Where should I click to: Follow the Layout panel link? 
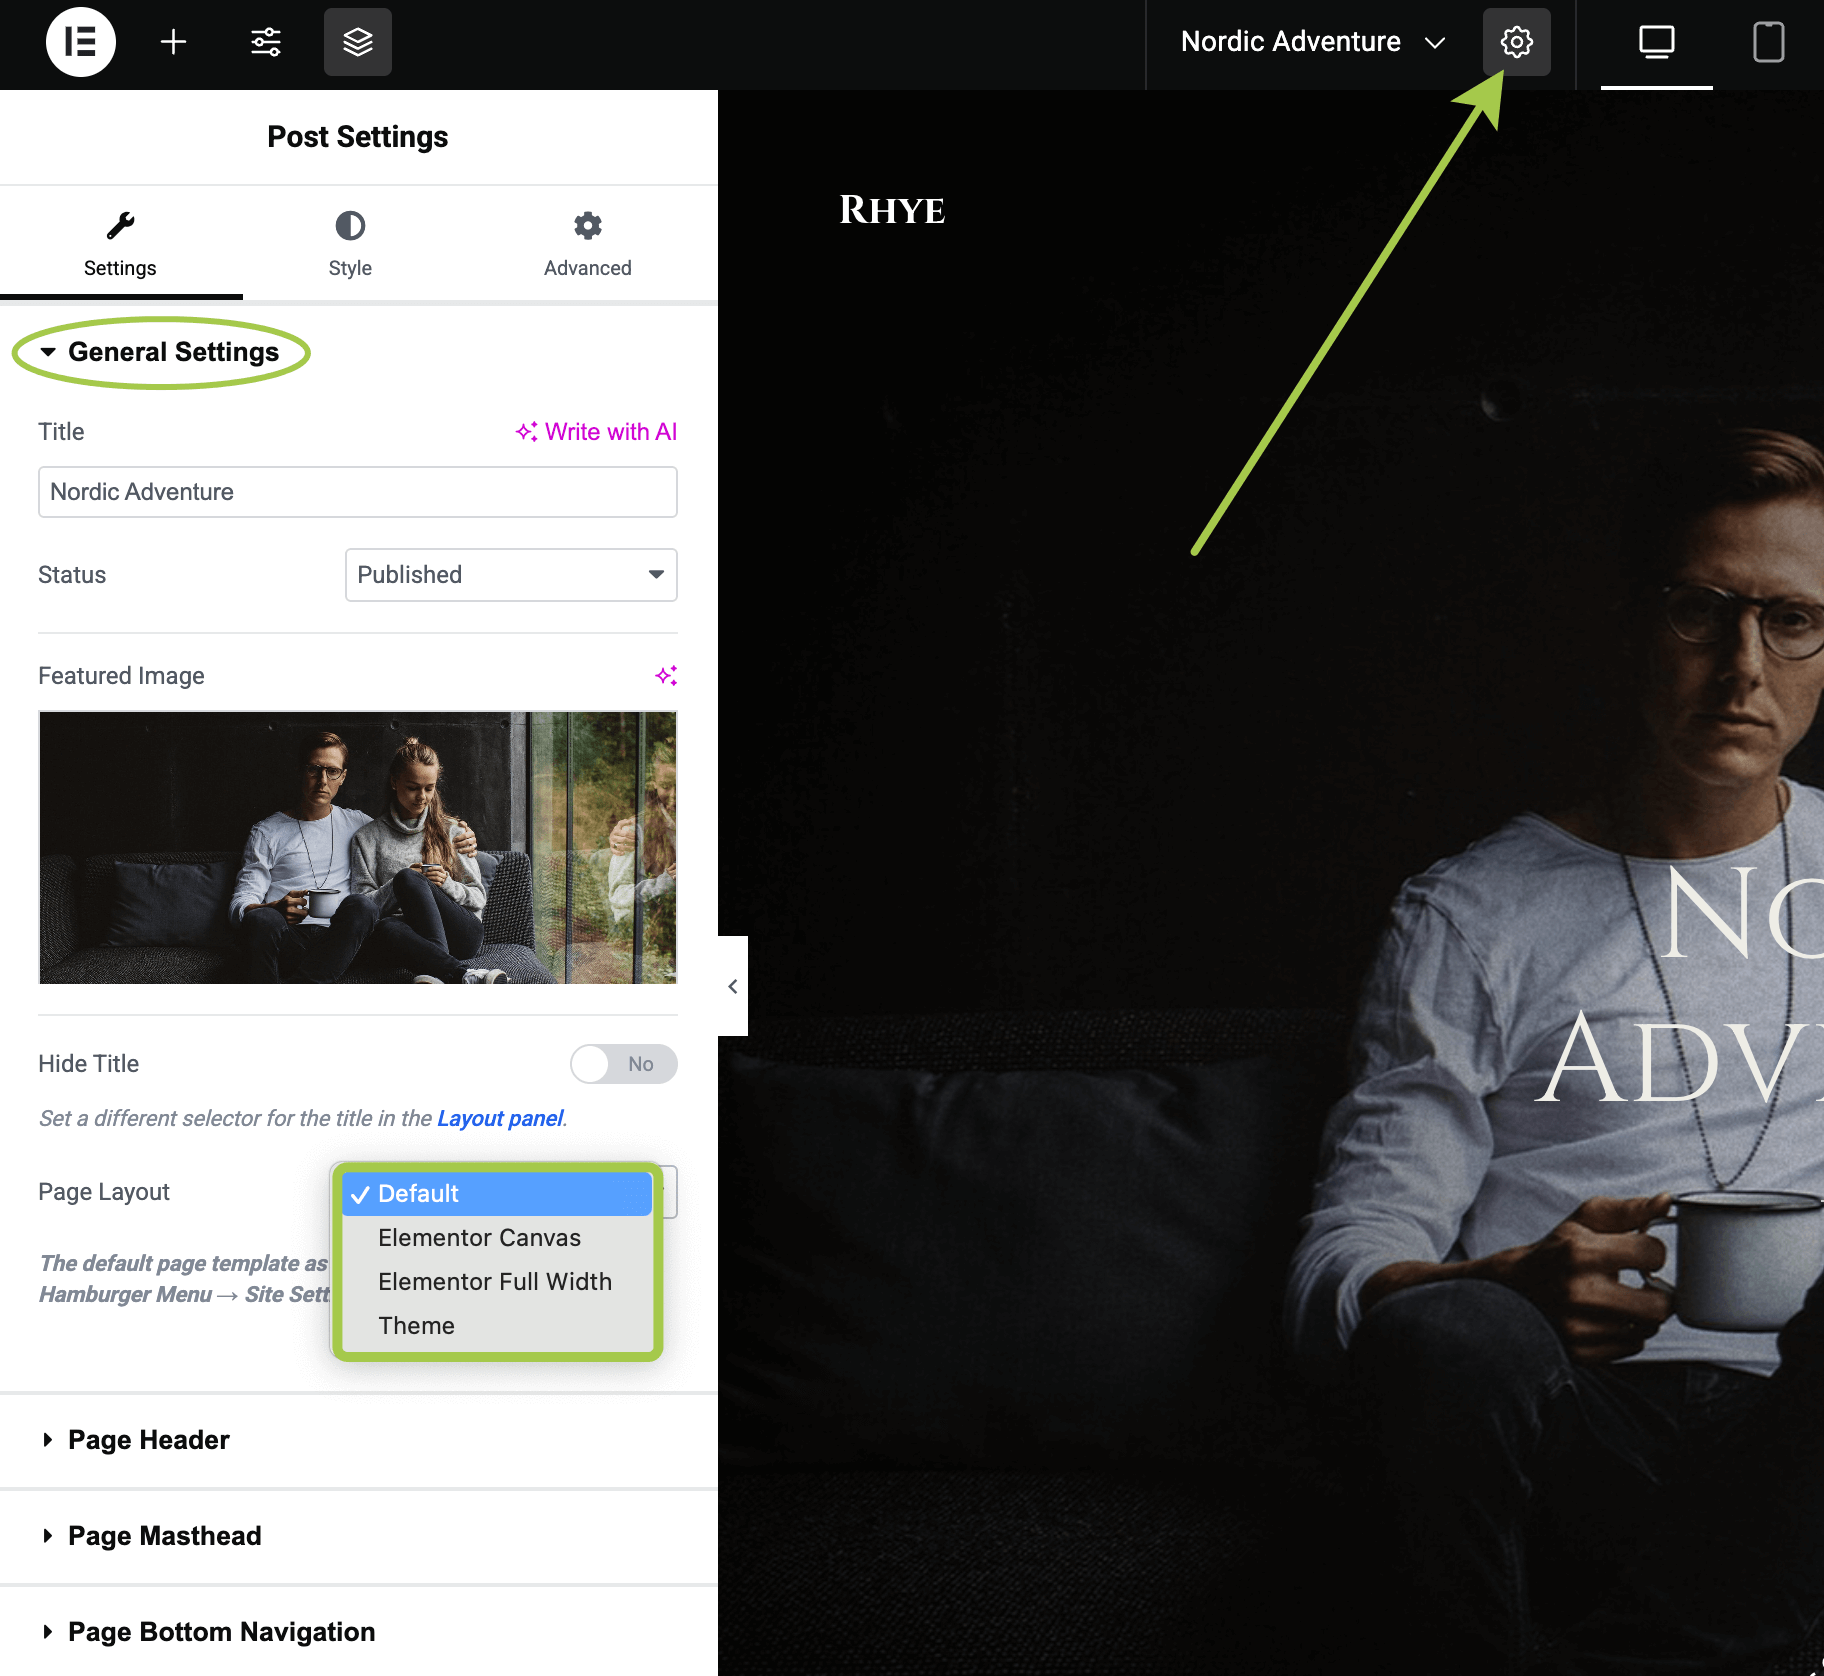[500, 1118]
